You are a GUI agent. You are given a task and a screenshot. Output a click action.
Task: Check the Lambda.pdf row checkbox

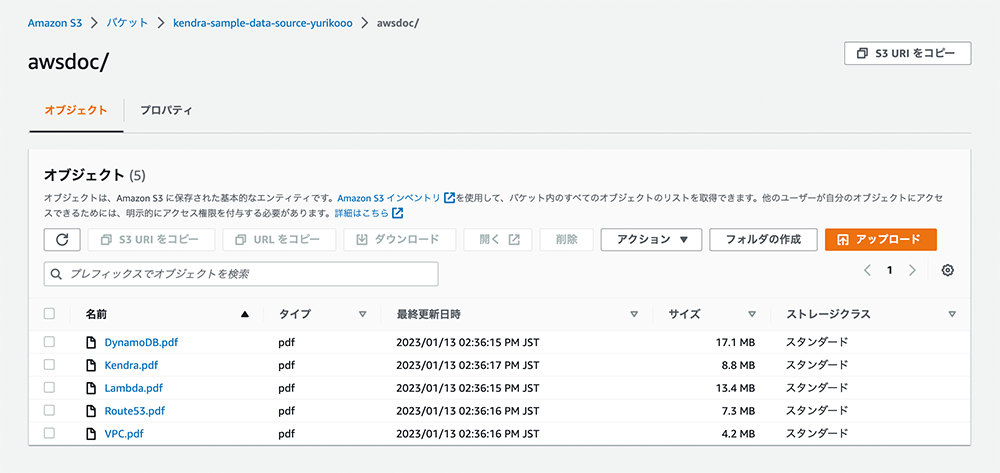49,388
